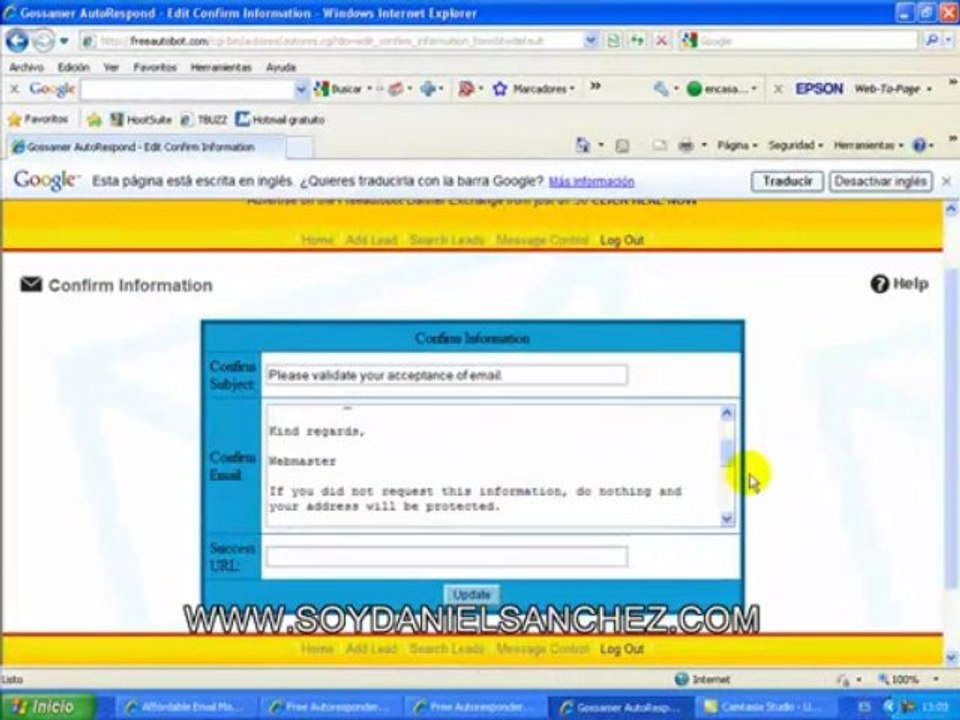960x720 pixels.
Task: Click the top Search Leads link
Action: pyautogui.click(x=446, y=240)
